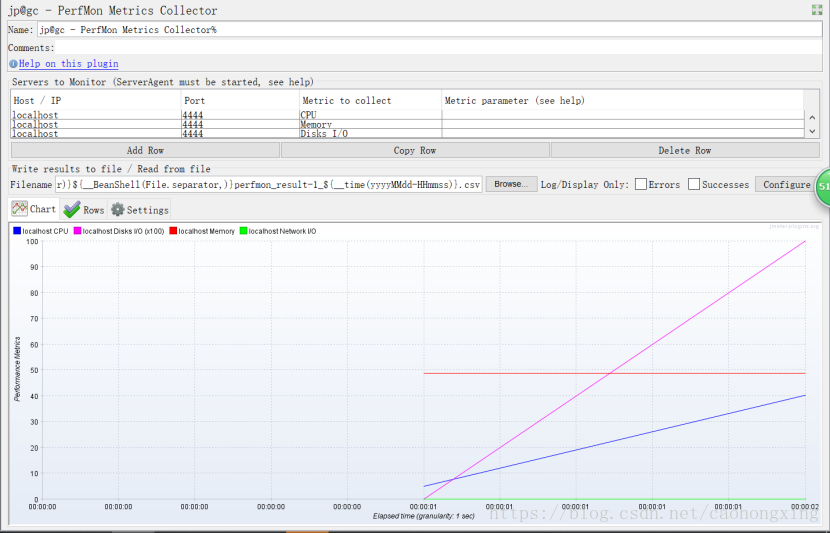Click the Performance Metrics axis label

[17, 369]
